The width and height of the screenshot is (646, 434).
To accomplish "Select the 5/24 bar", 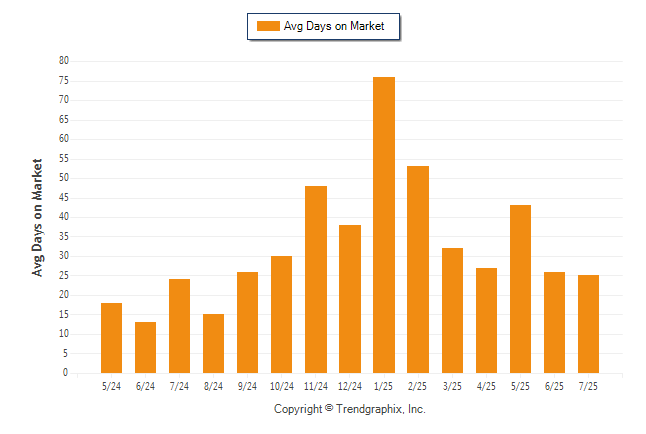I will pyautogui.click(x=111, y=338).
